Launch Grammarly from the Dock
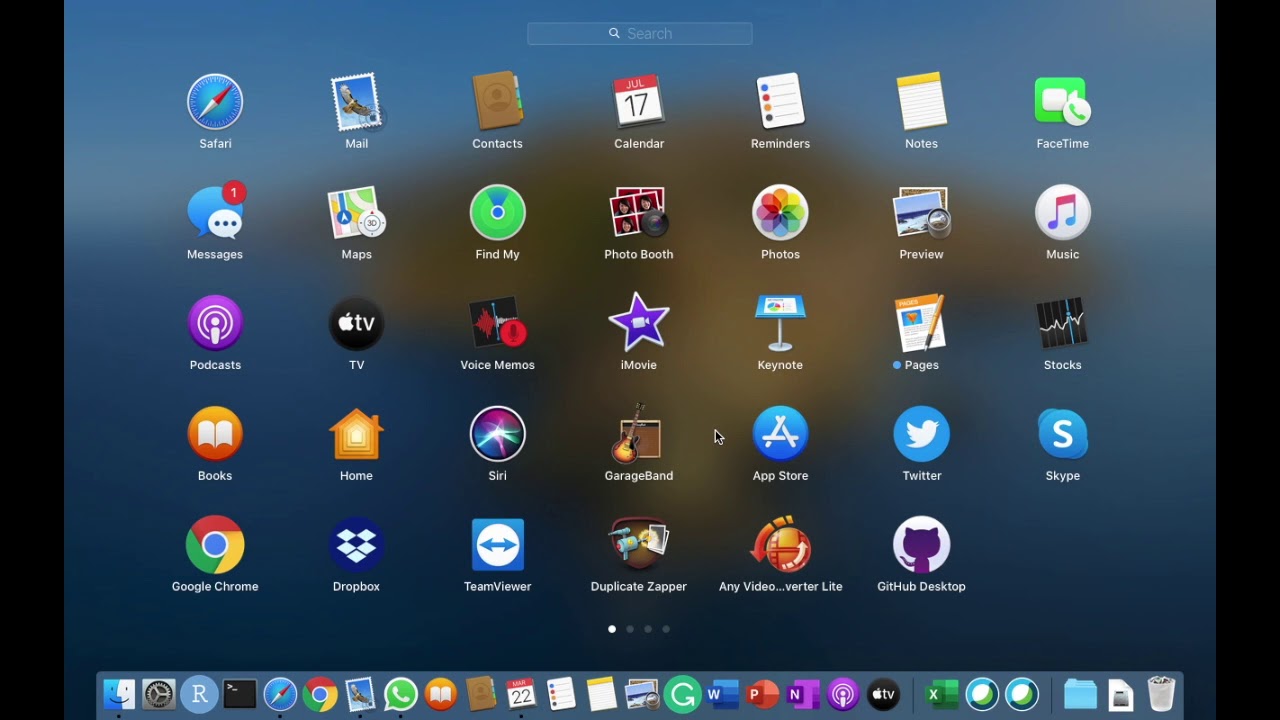The image size is (1280, 720). pyautogui.click(x=682, y=694)
